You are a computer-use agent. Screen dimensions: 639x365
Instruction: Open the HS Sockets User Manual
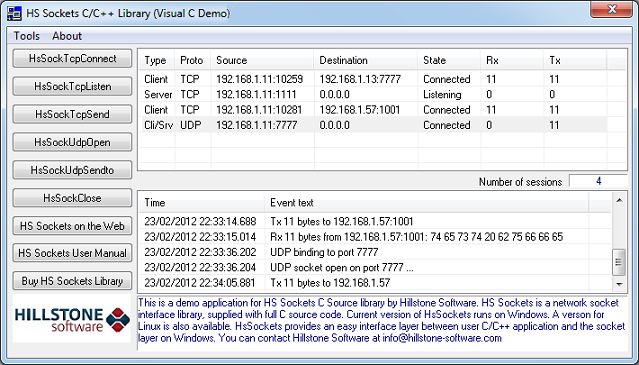point(73,253)
